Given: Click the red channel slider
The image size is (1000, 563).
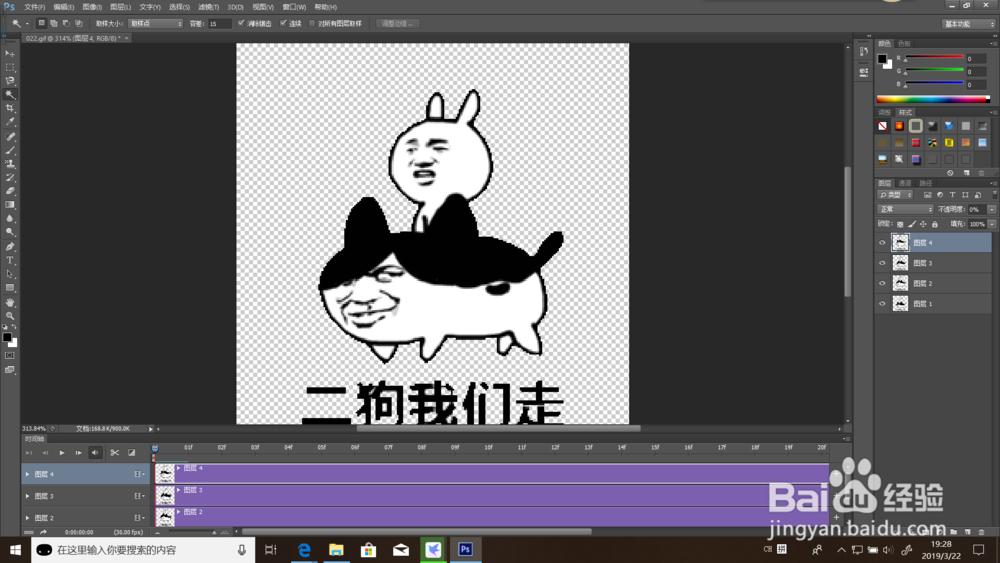Looking at the screenshot, I should point(934,57).
